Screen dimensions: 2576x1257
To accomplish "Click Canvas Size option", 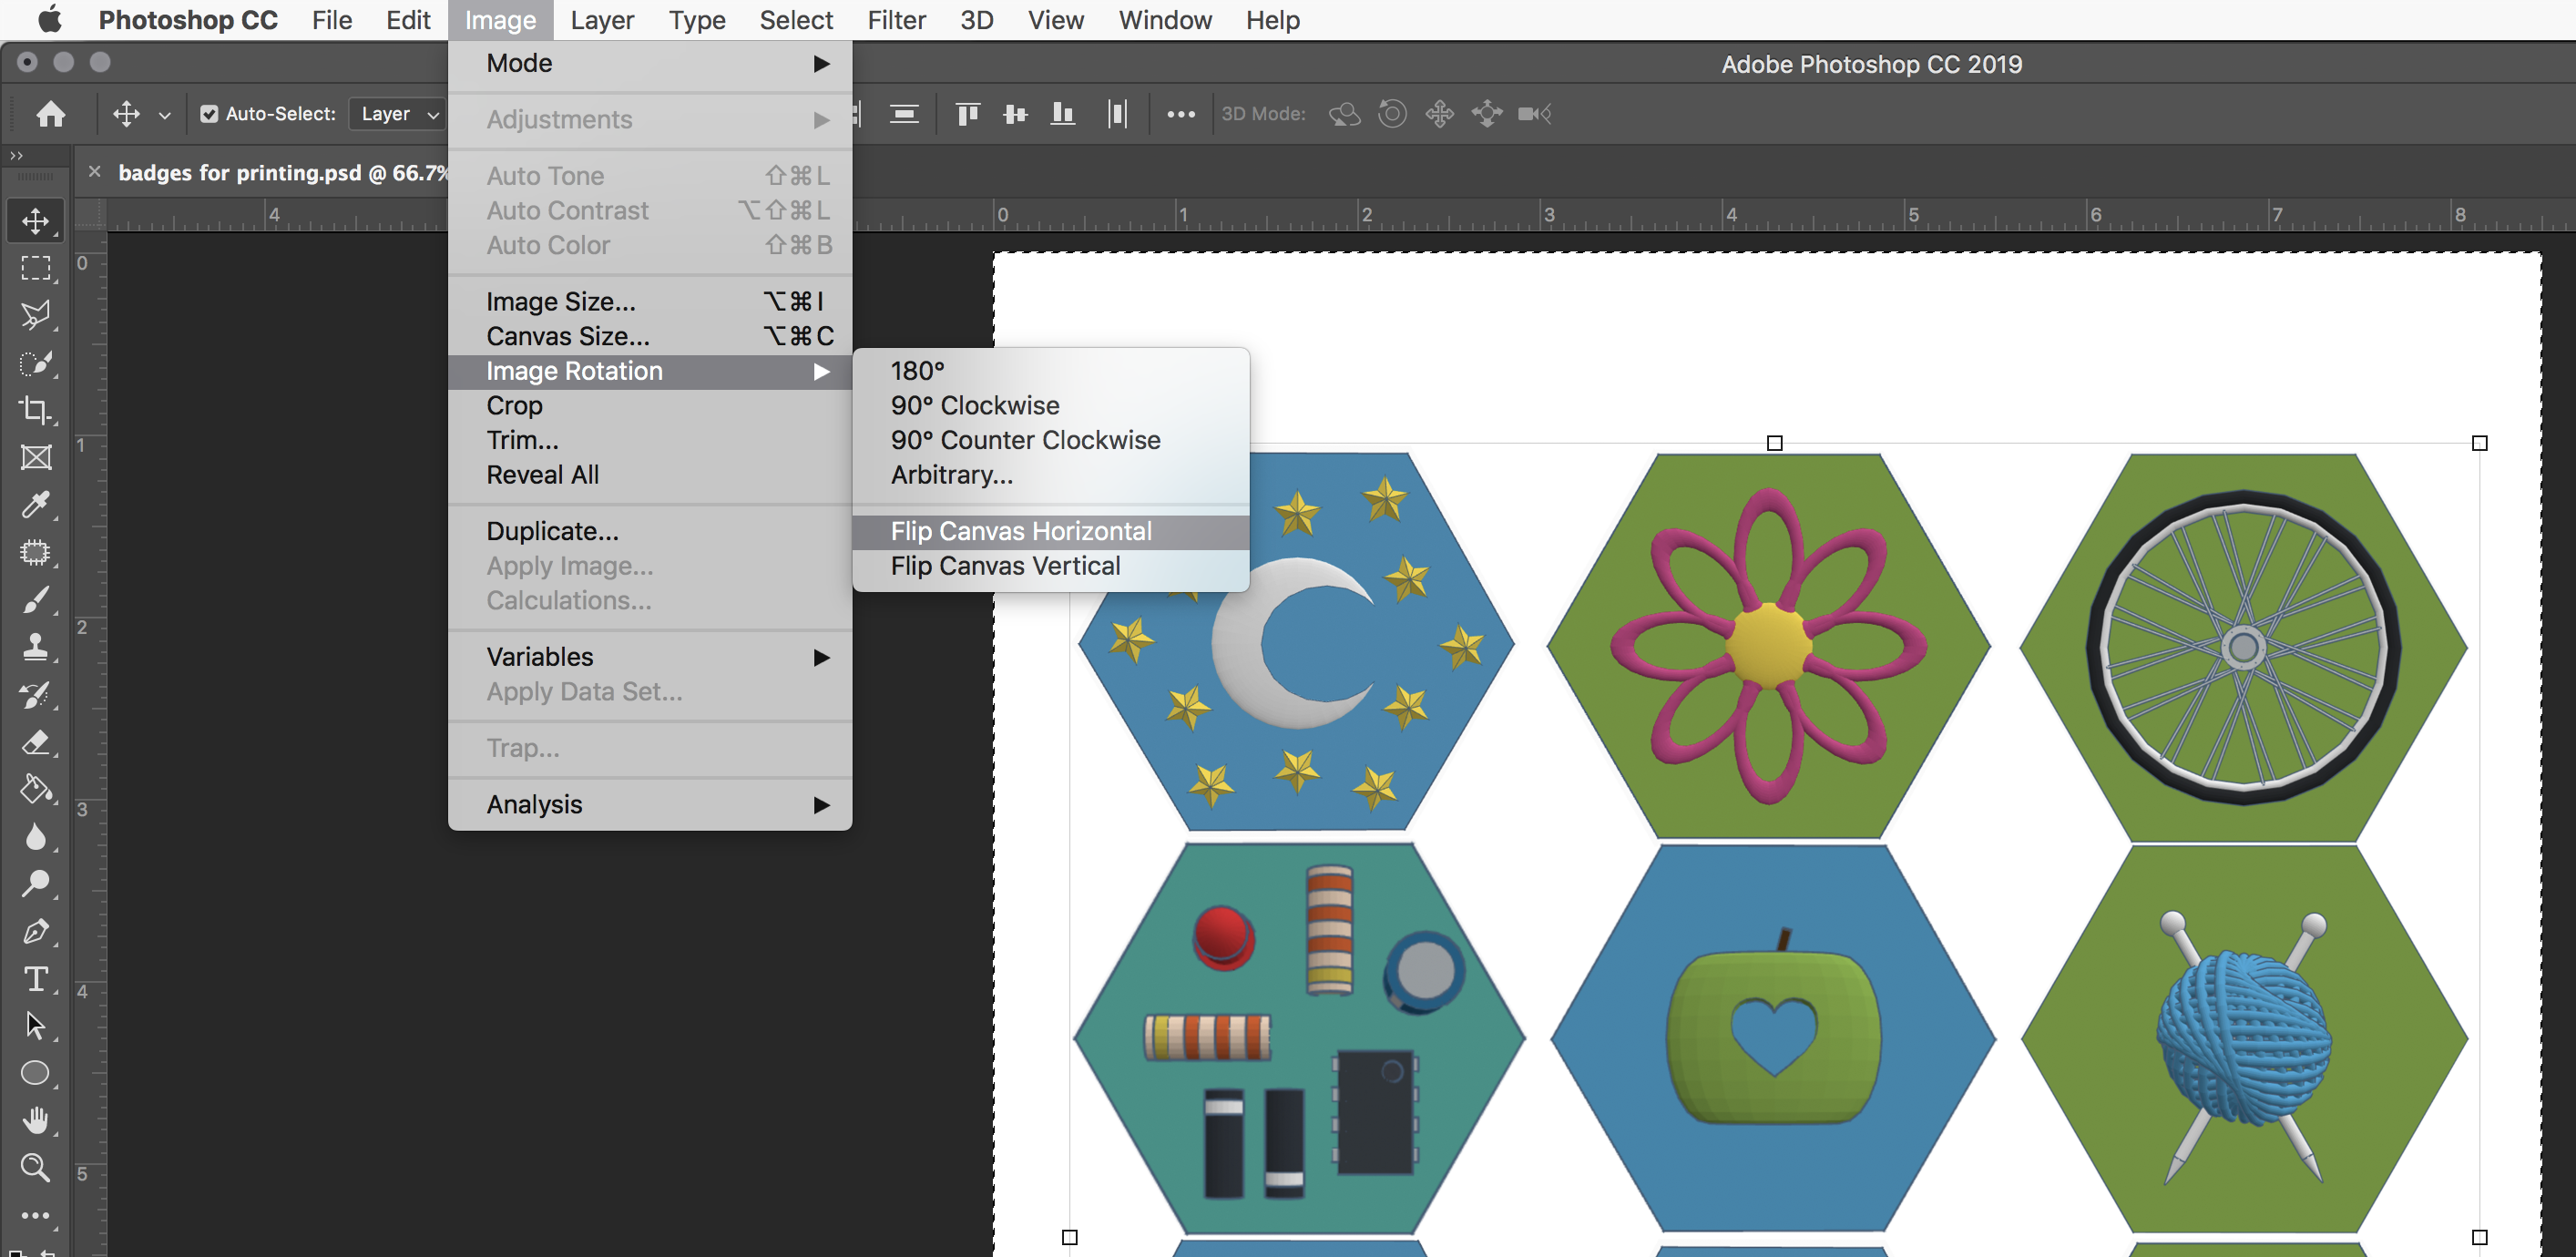I will (567, 335).
